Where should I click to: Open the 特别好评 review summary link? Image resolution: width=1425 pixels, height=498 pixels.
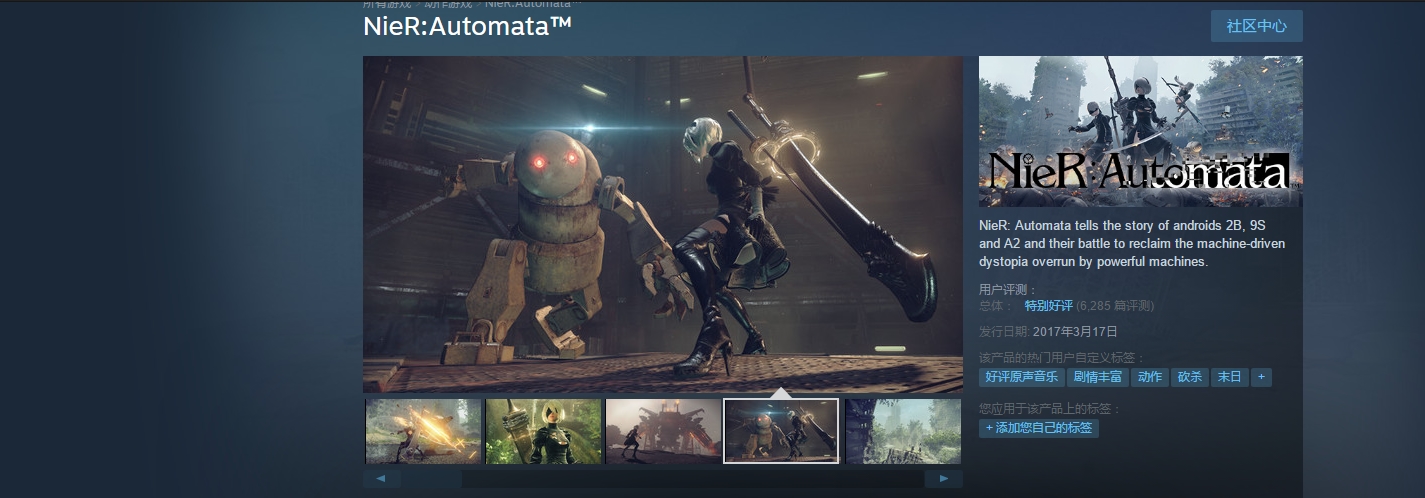1048,305
